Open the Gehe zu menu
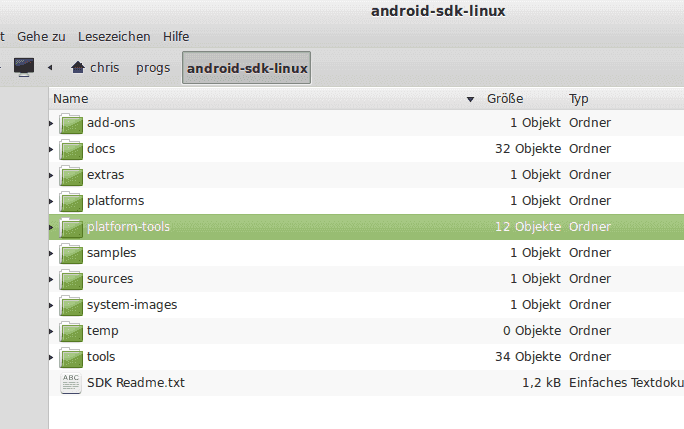684x429 pixels. coord(41,37)
